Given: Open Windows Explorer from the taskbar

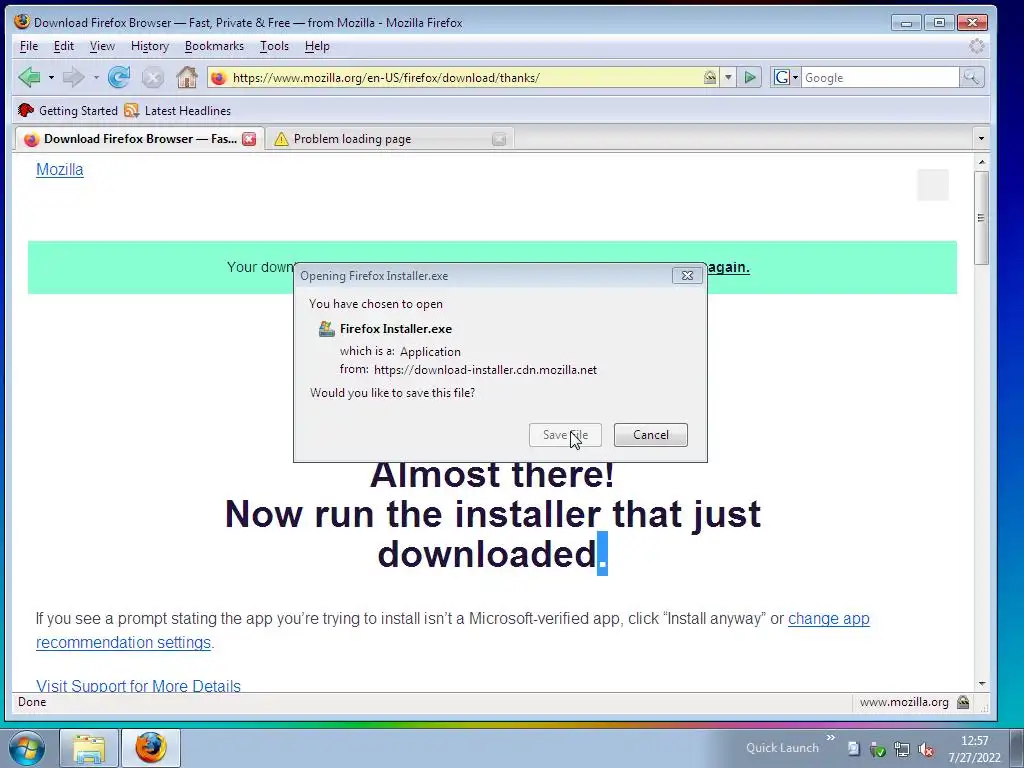Looking at the screenshot, I should [89, 748].
